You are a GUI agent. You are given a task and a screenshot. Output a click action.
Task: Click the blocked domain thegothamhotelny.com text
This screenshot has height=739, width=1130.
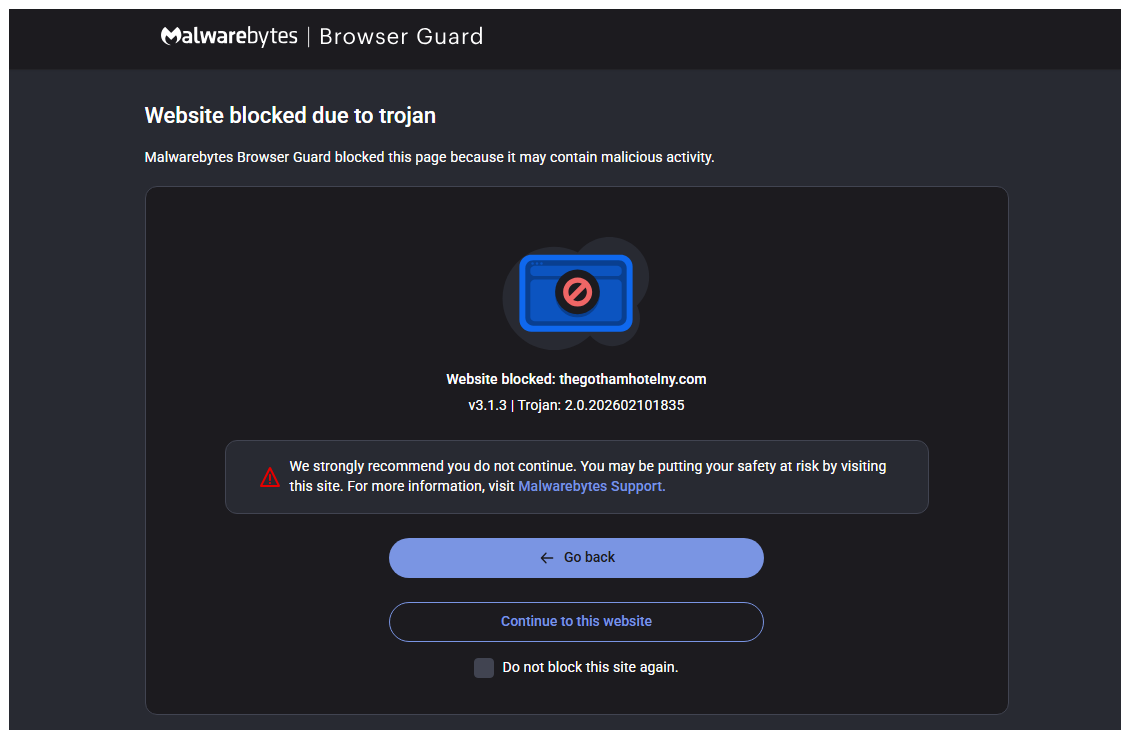tap(633, 379)
